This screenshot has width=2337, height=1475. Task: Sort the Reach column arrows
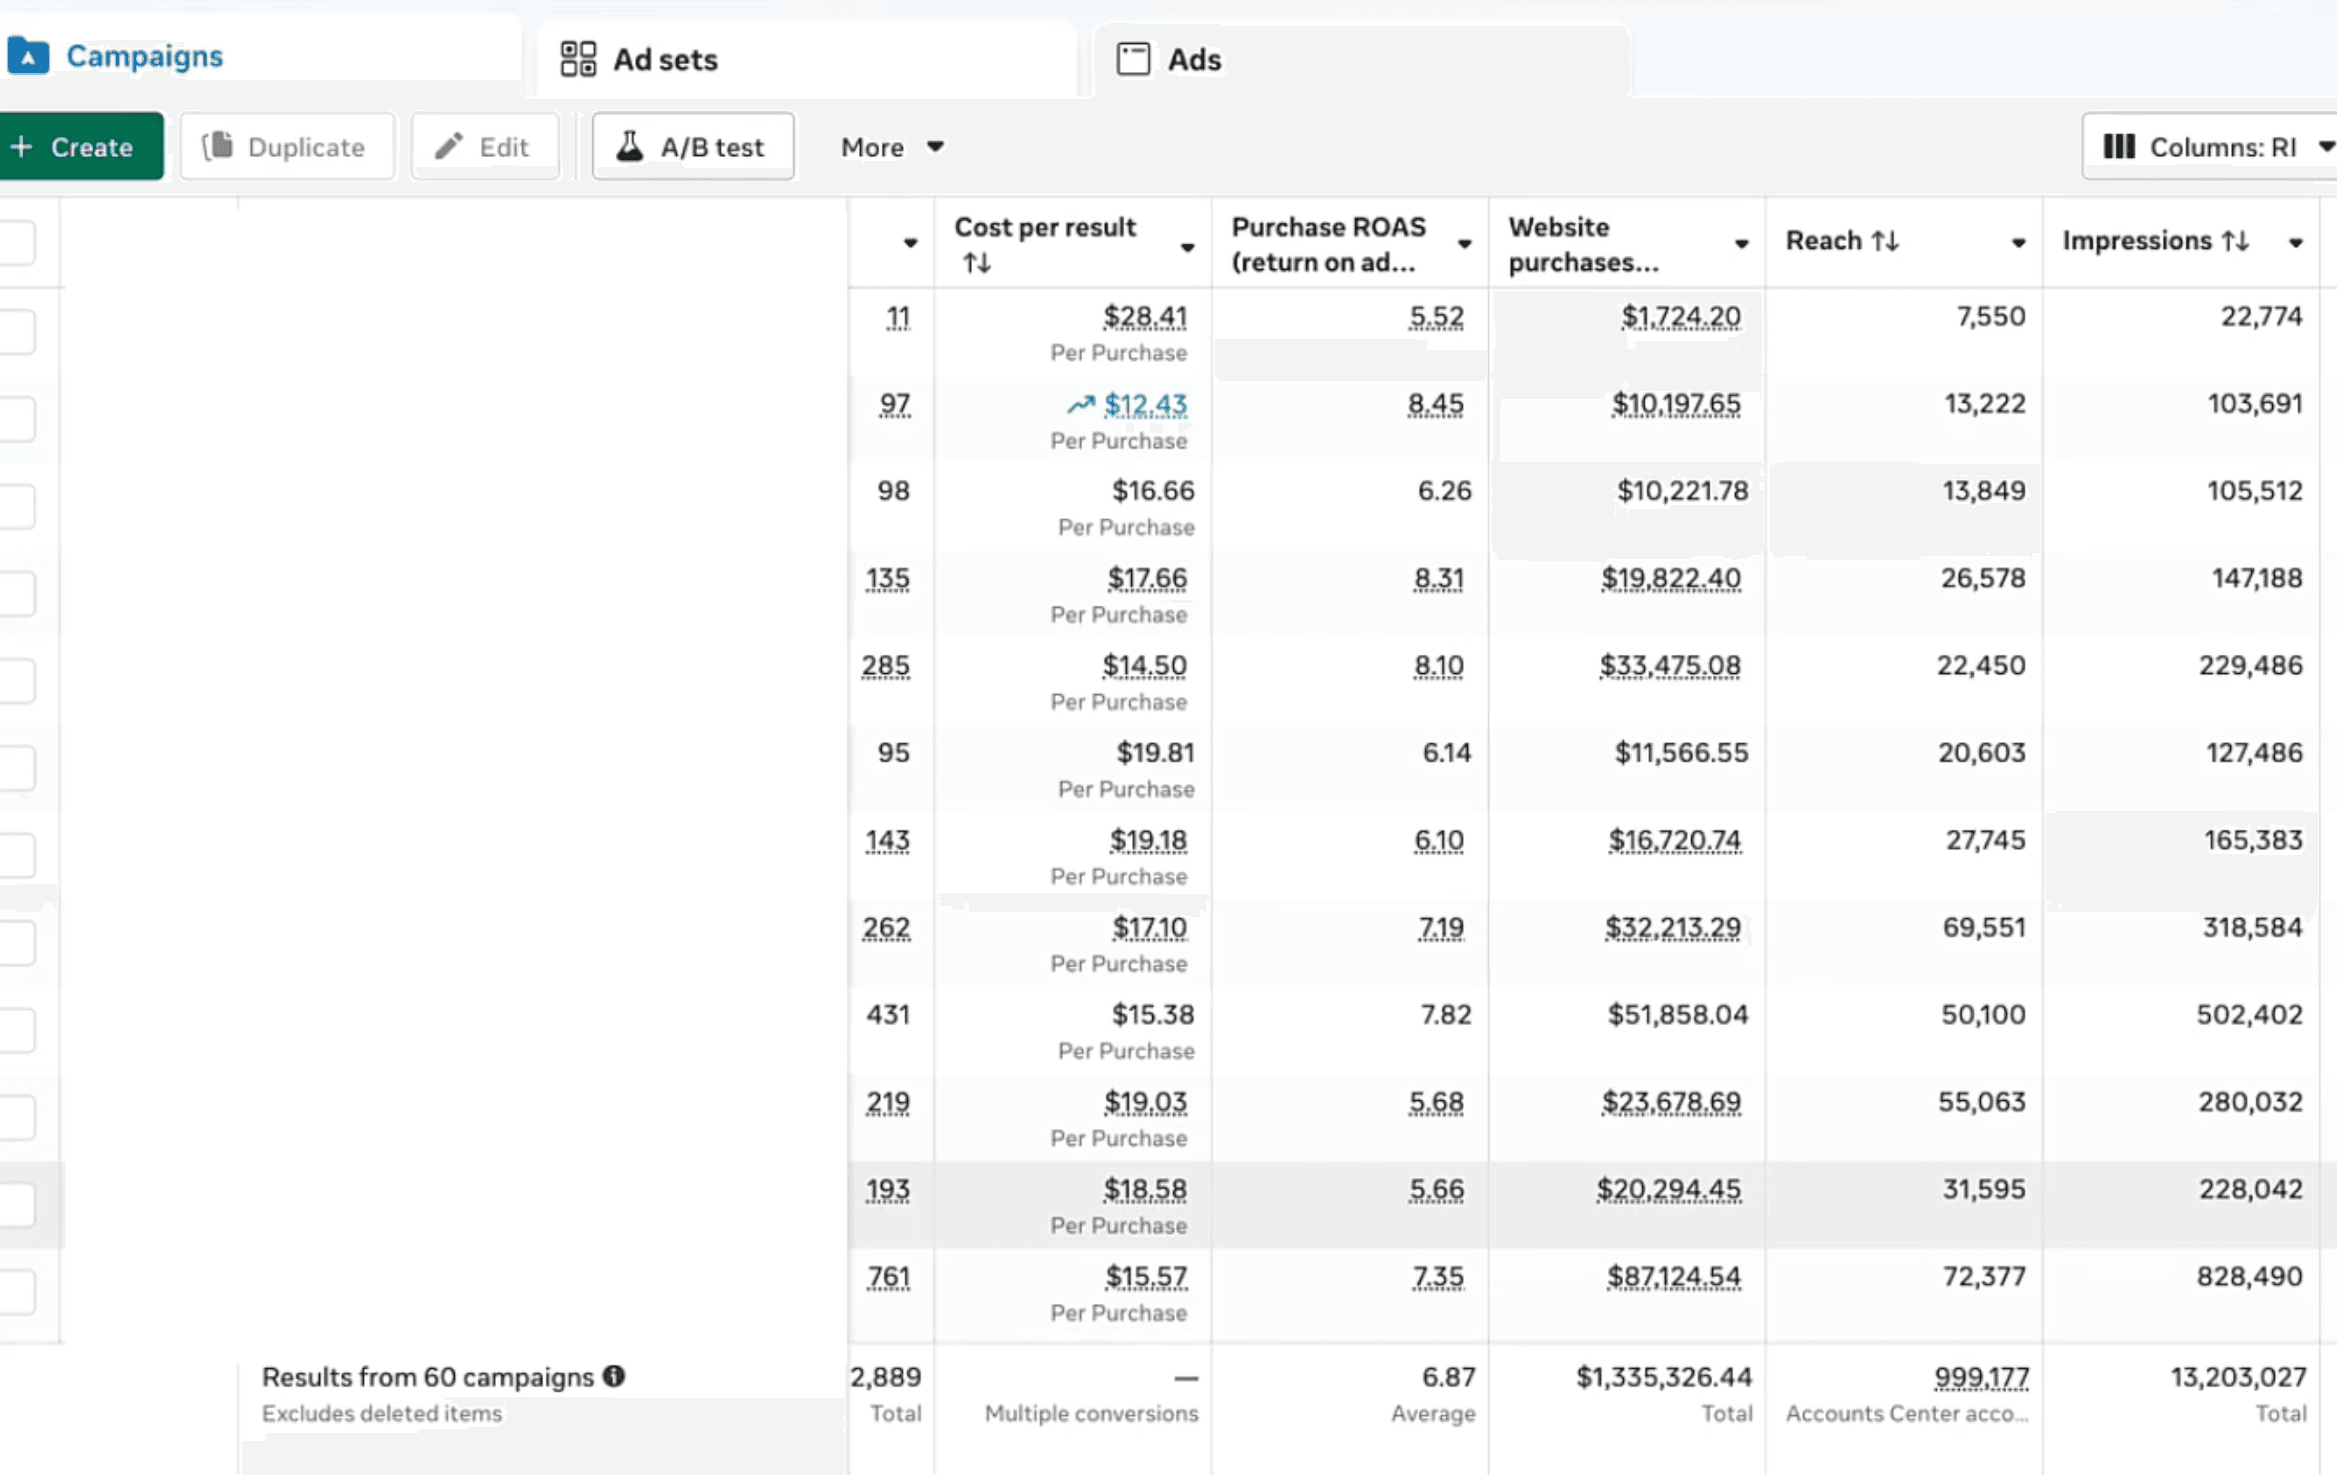[1885, 241]
